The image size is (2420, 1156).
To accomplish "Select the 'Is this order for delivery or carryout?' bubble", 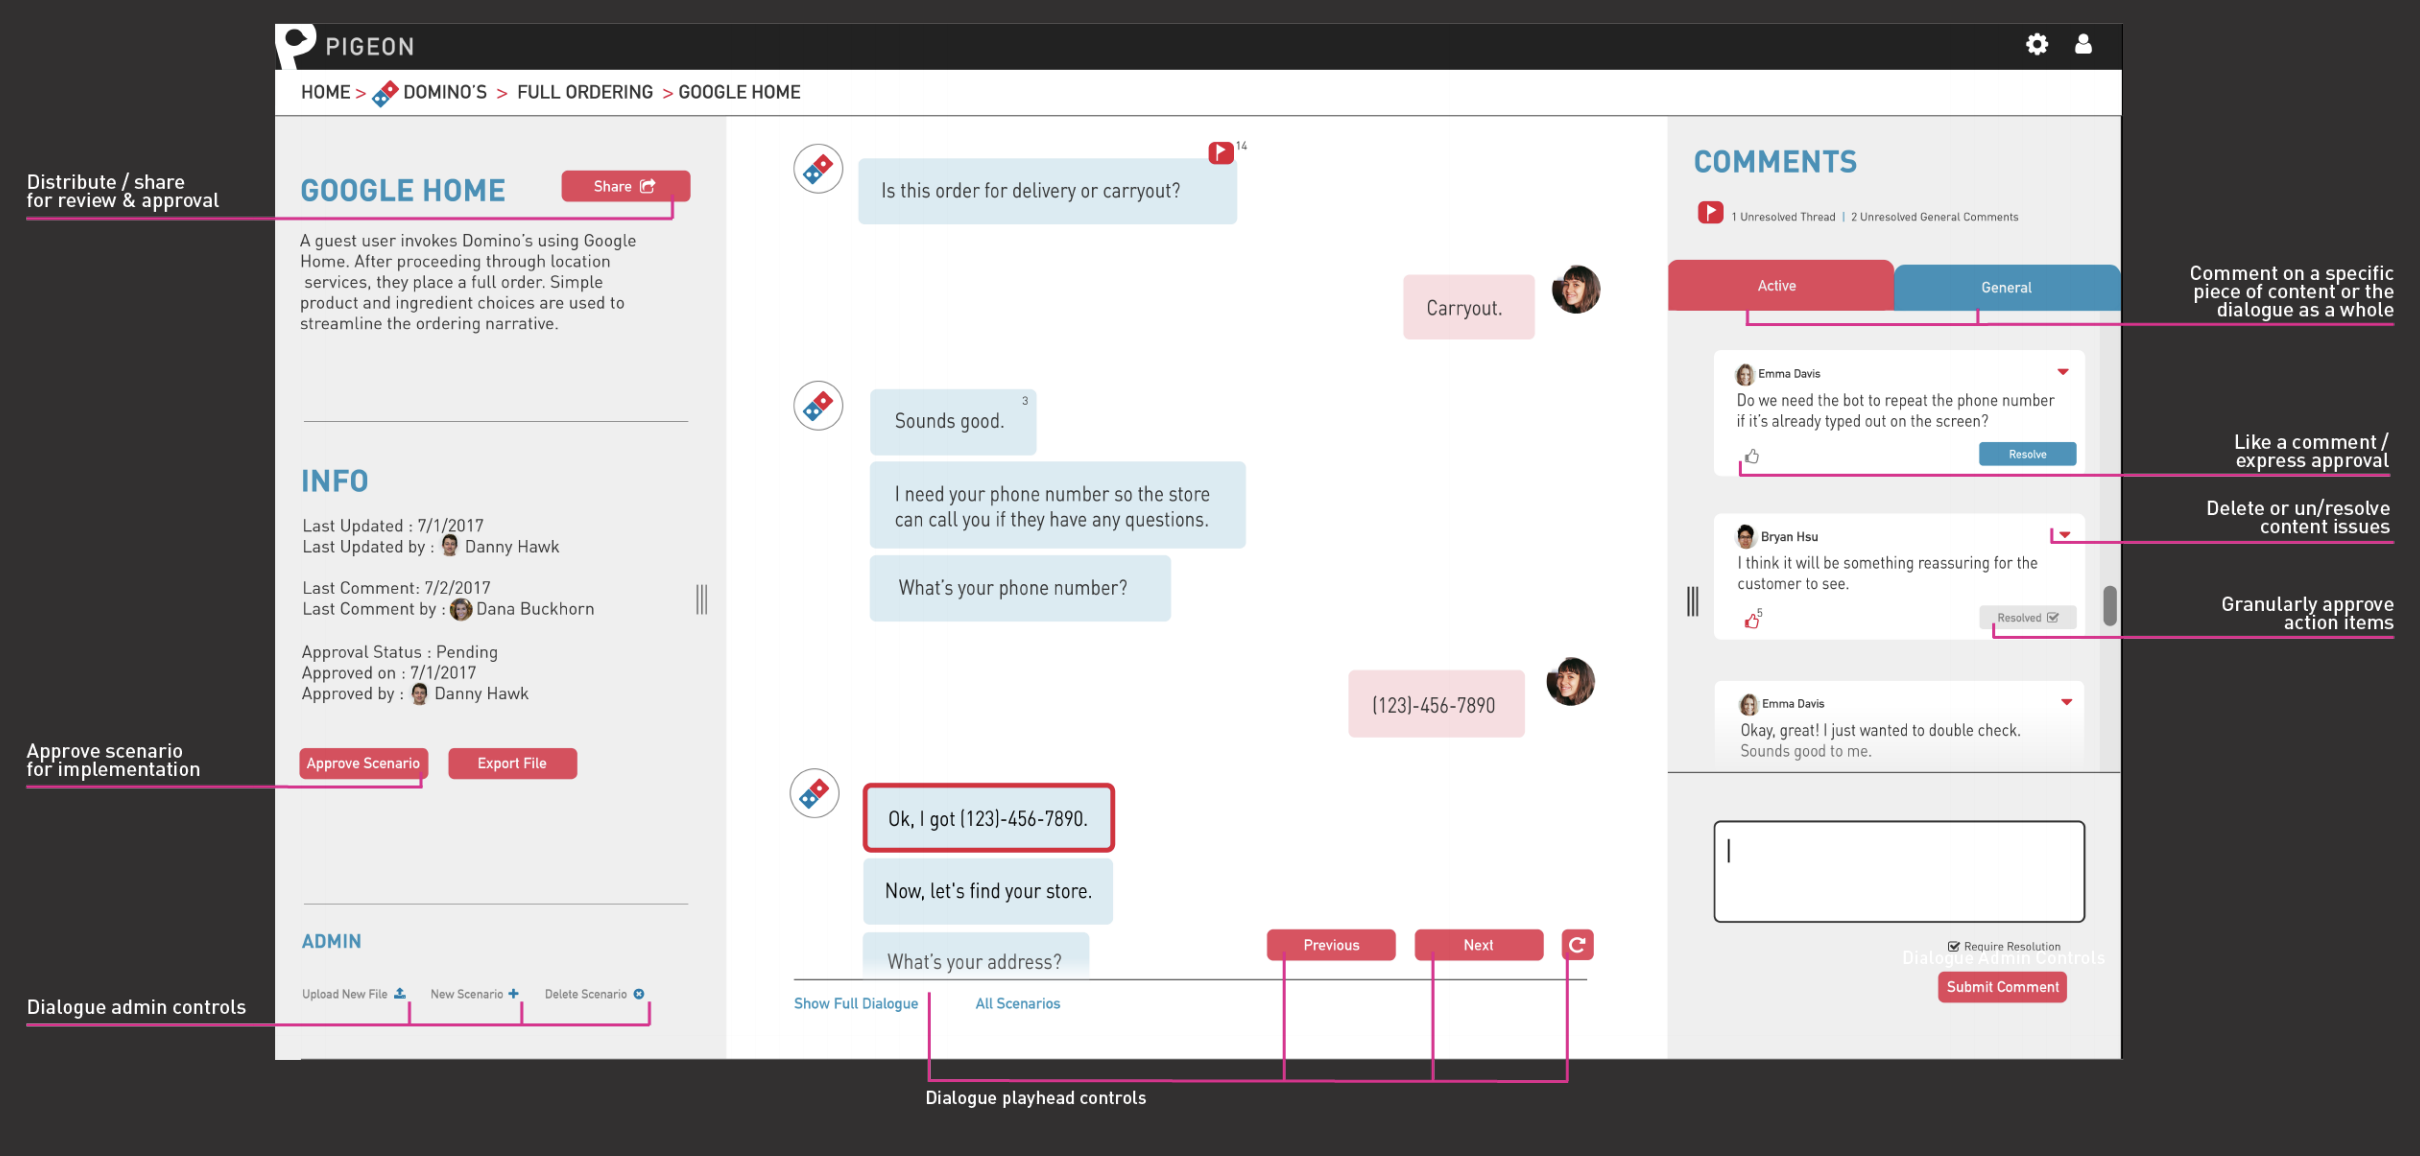I will pyautogui.click(x=1047, y=191).
